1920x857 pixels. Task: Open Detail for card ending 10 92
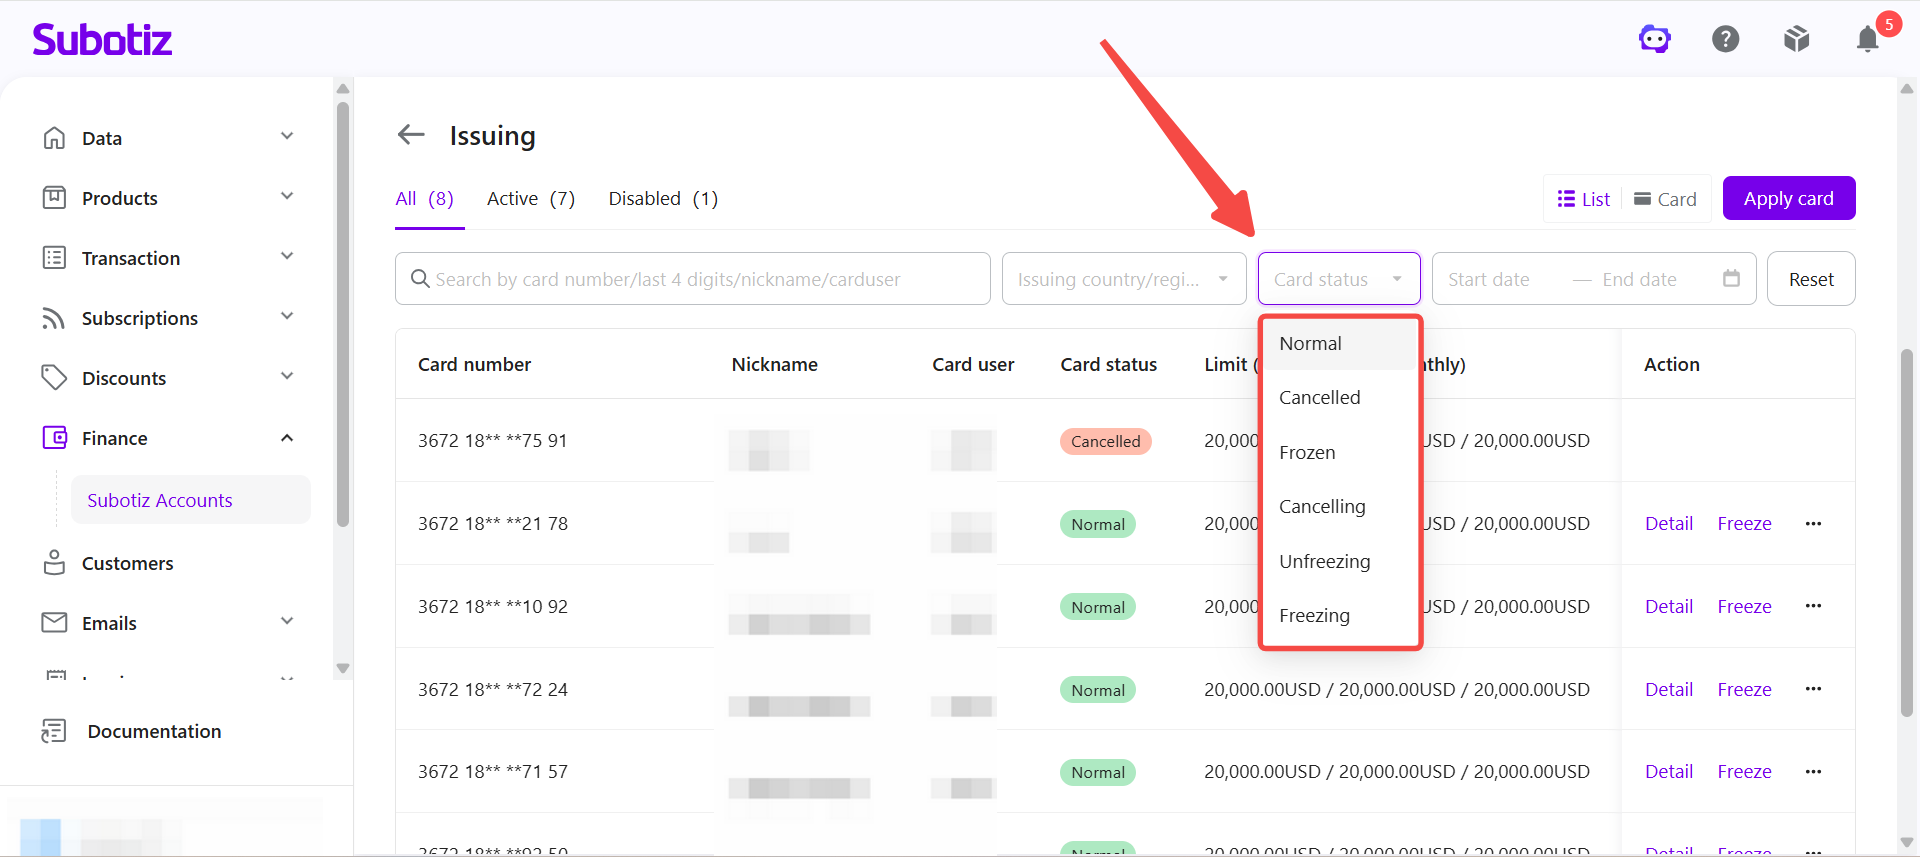coord(1669,606)
